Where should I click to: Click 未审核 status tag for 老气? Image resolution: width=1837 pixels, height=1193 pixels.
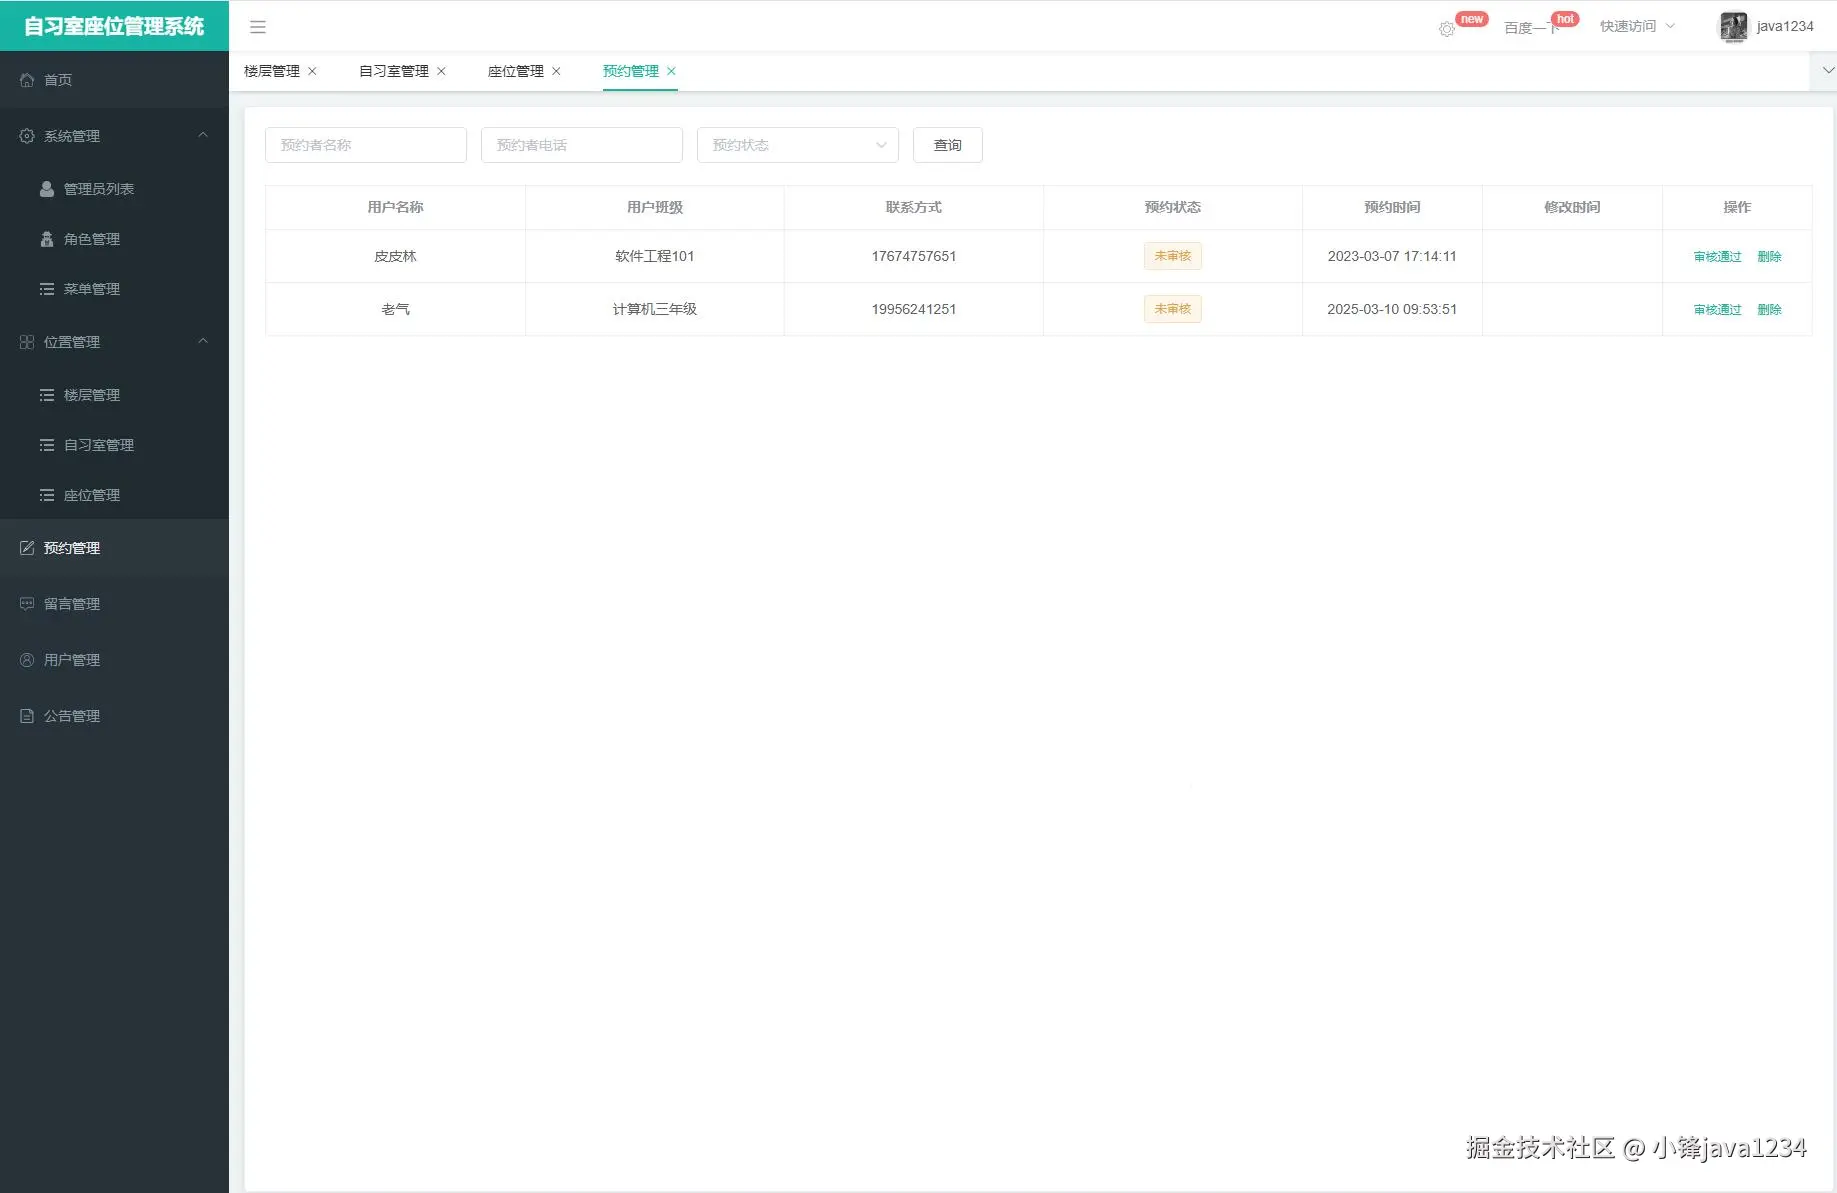tap(1172, 309)
